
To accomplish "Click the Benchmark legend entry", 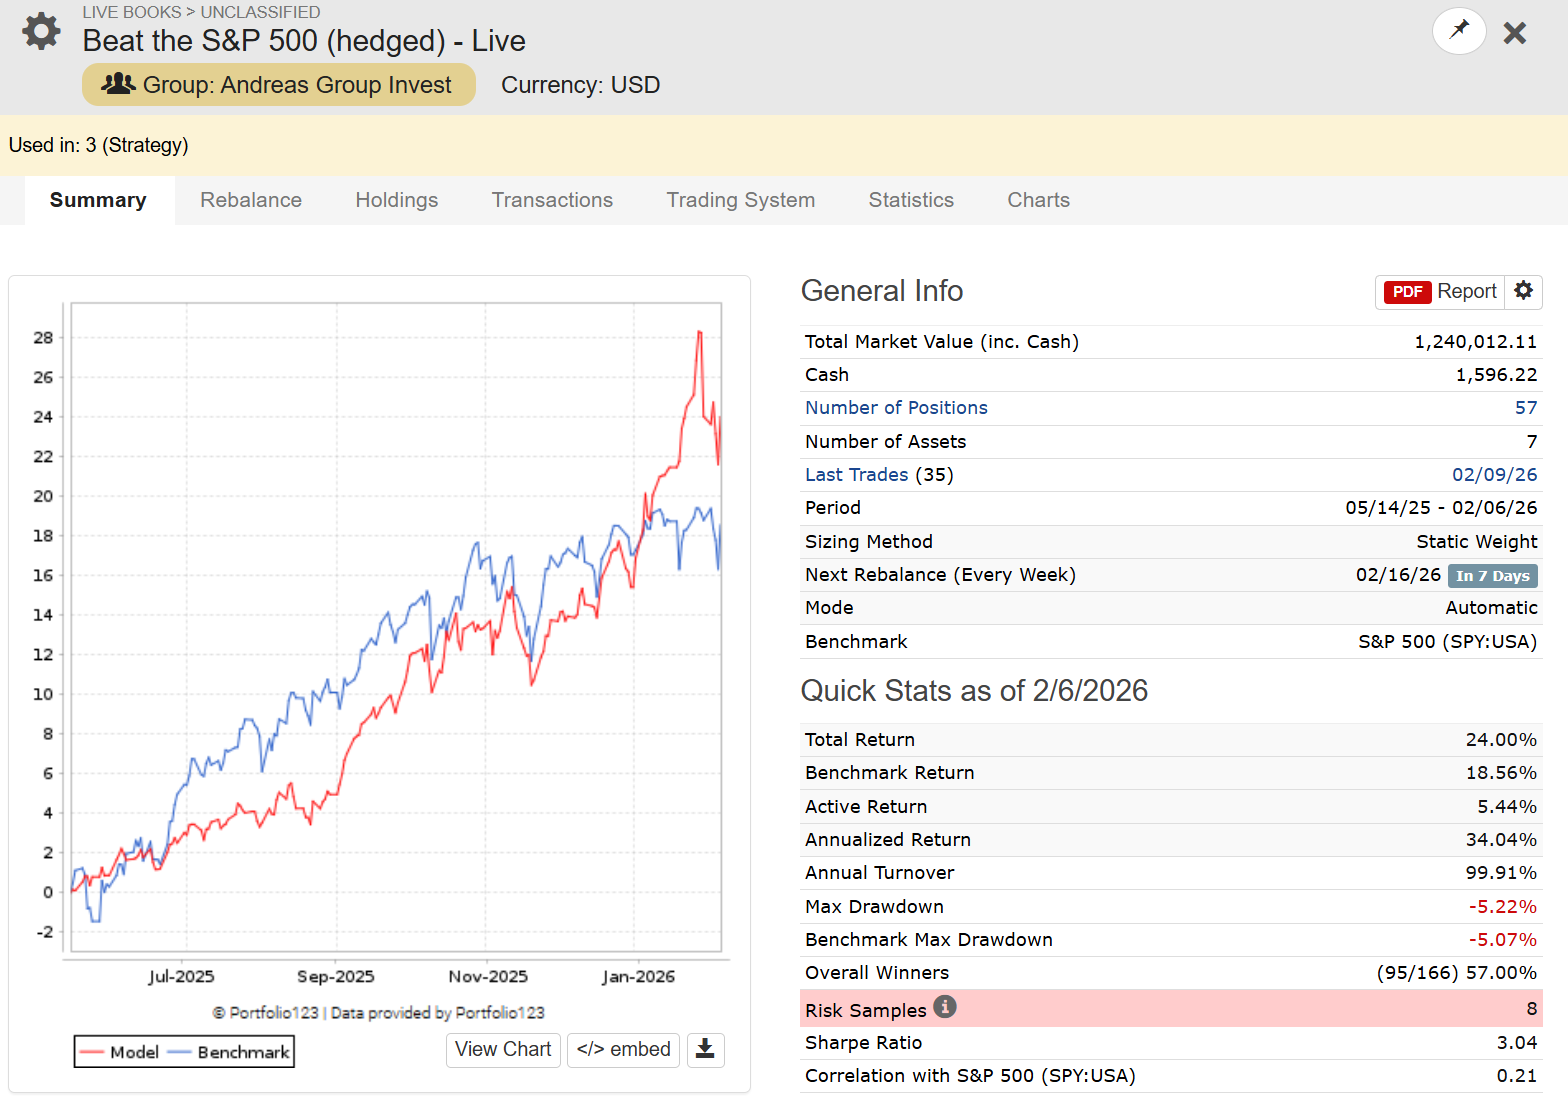I will [x=229, y=1052].
